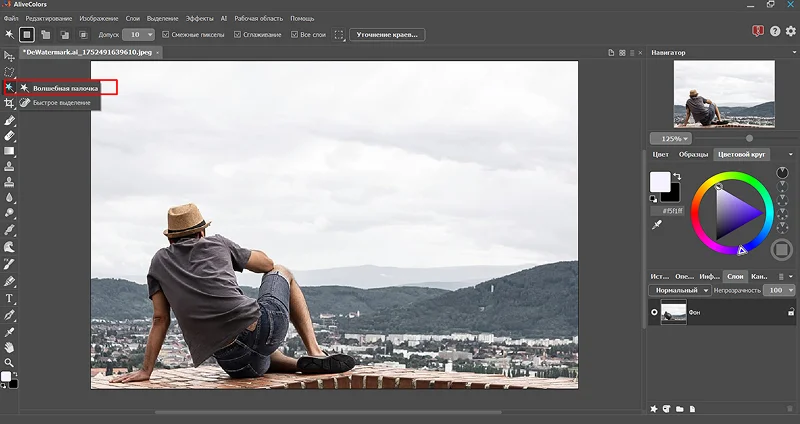
Task: Click the Уточнение краев button
Action: tap(387, 35)
